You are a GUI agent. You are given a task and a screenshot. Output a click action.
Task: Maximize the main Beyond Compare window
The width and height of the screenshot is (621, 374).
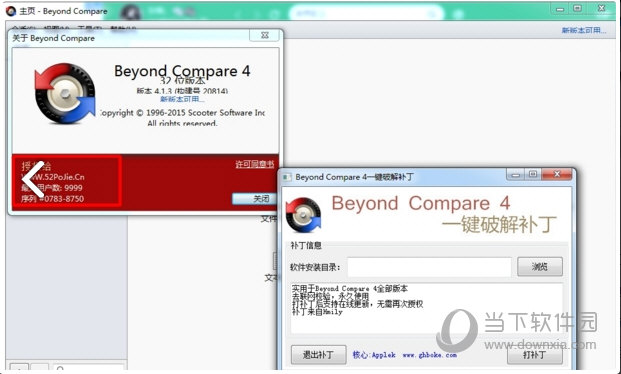coord(577,9)
